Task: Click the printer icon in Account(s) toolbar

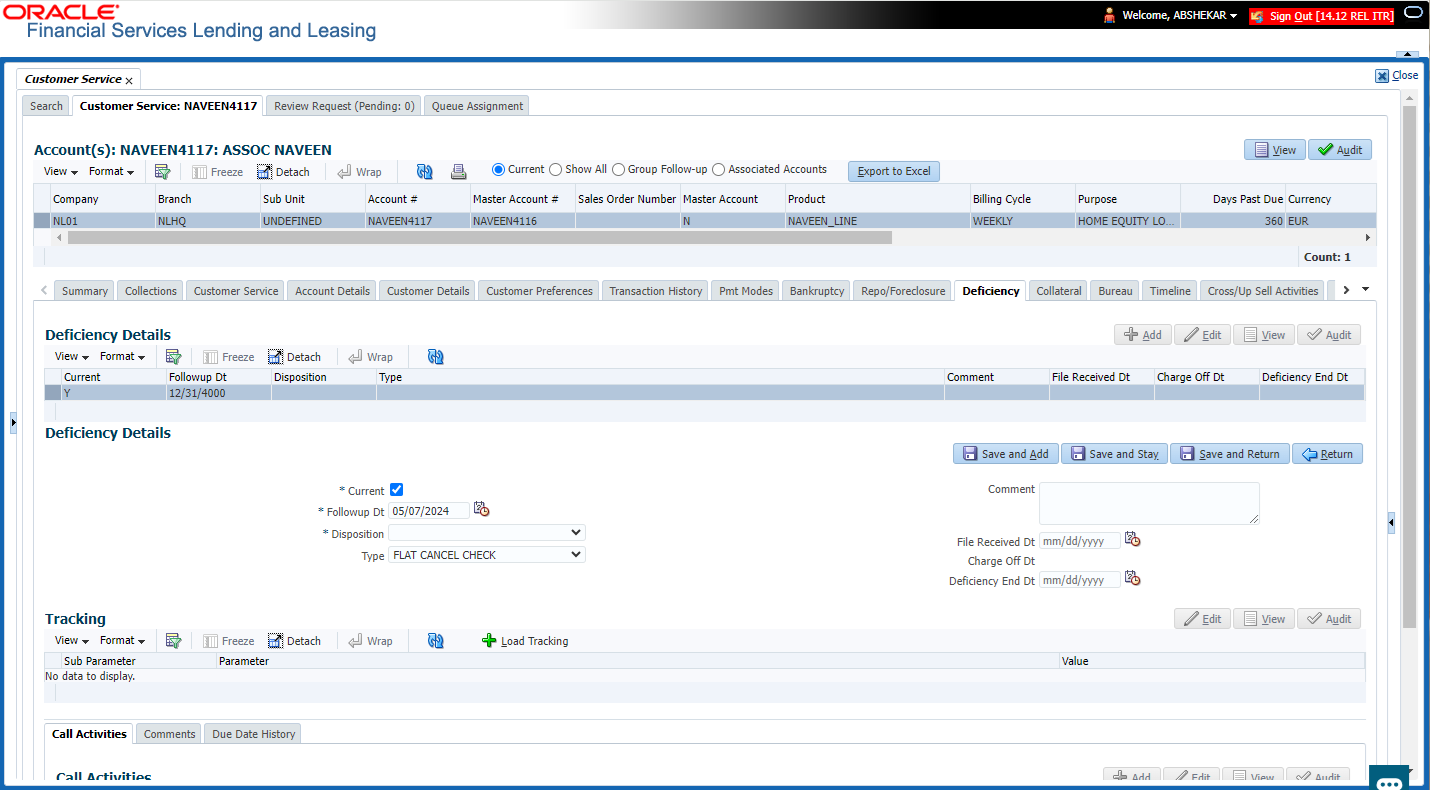Action: [459, 171]
